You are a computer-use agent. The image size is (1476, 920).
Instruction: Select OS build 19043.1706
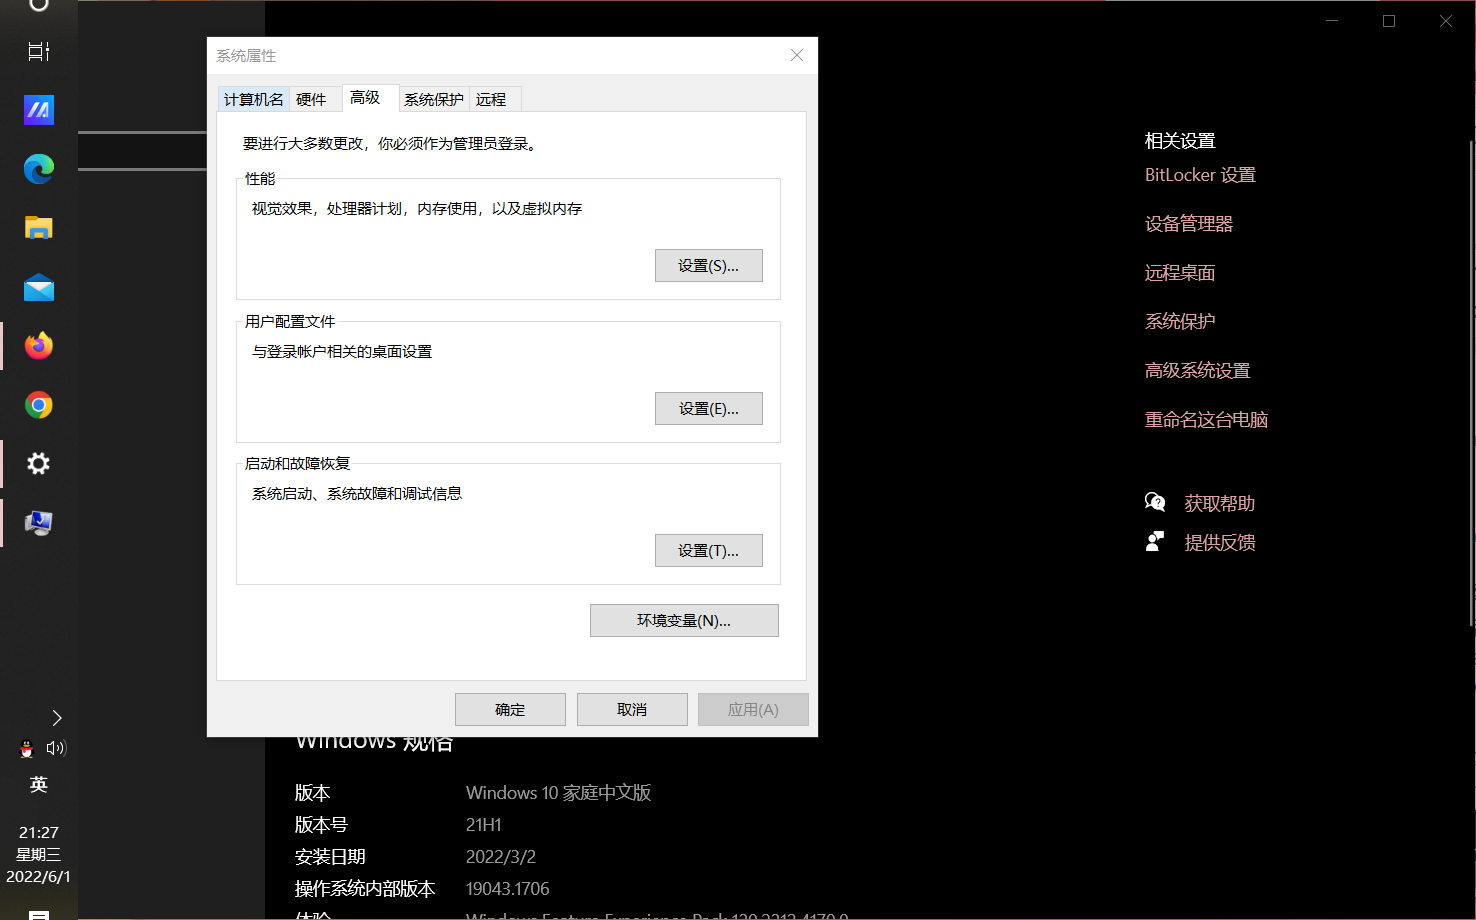(x=508, y=889)
